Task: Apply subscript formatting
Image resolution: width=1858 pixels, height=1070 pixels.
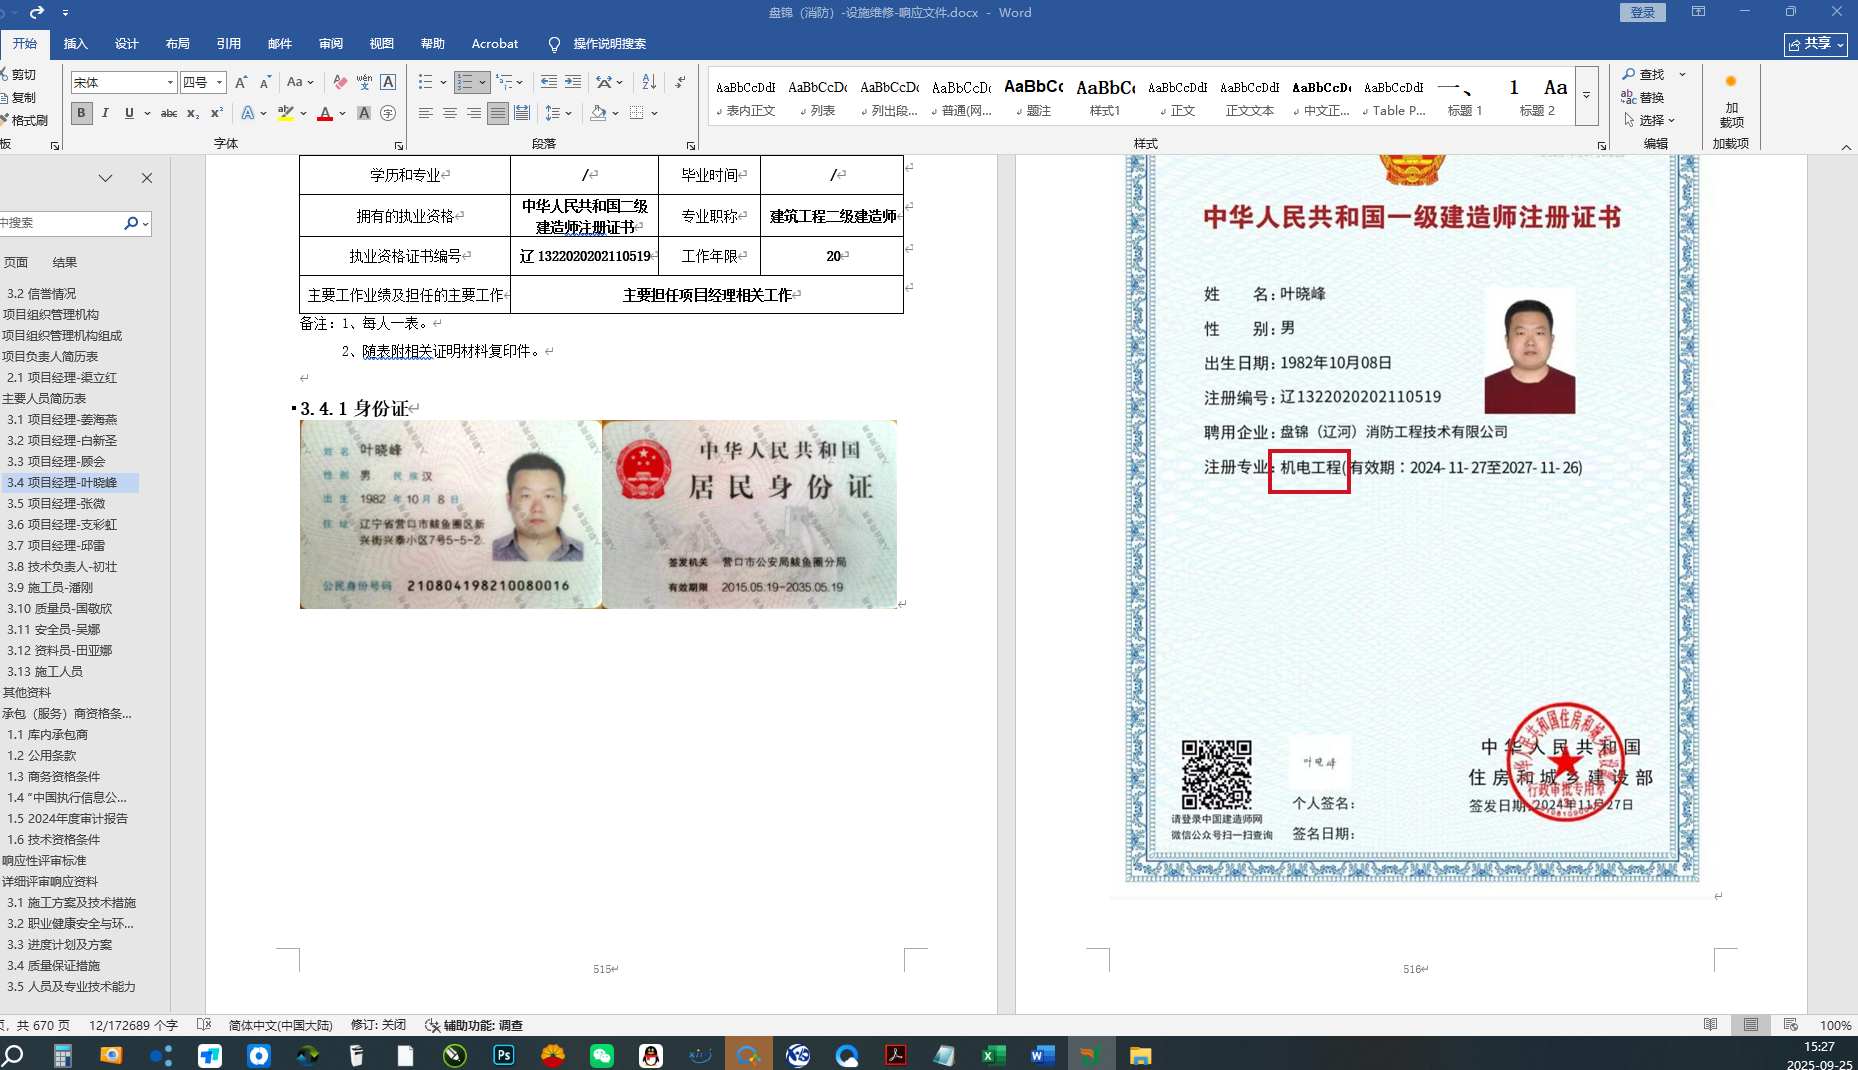Action: [193, 113]
